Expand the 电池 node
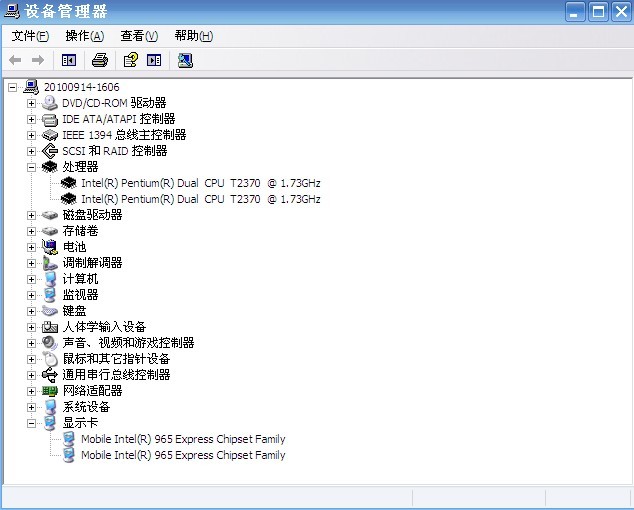 click(31, 247)
